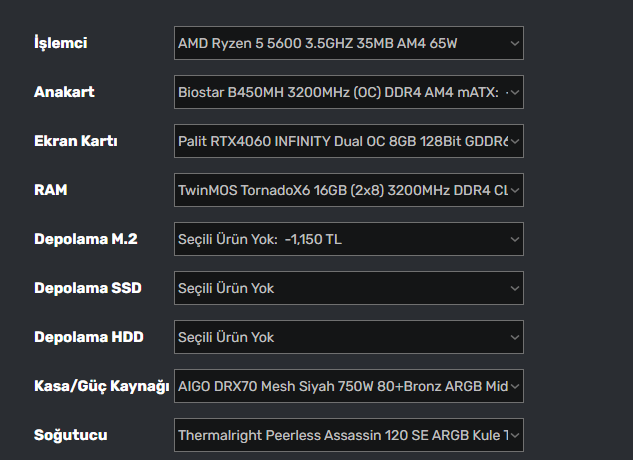Screen dimensions: 633x460
Task: Open the İşlemci processor dropdown
Action: [x=348, y=43]
